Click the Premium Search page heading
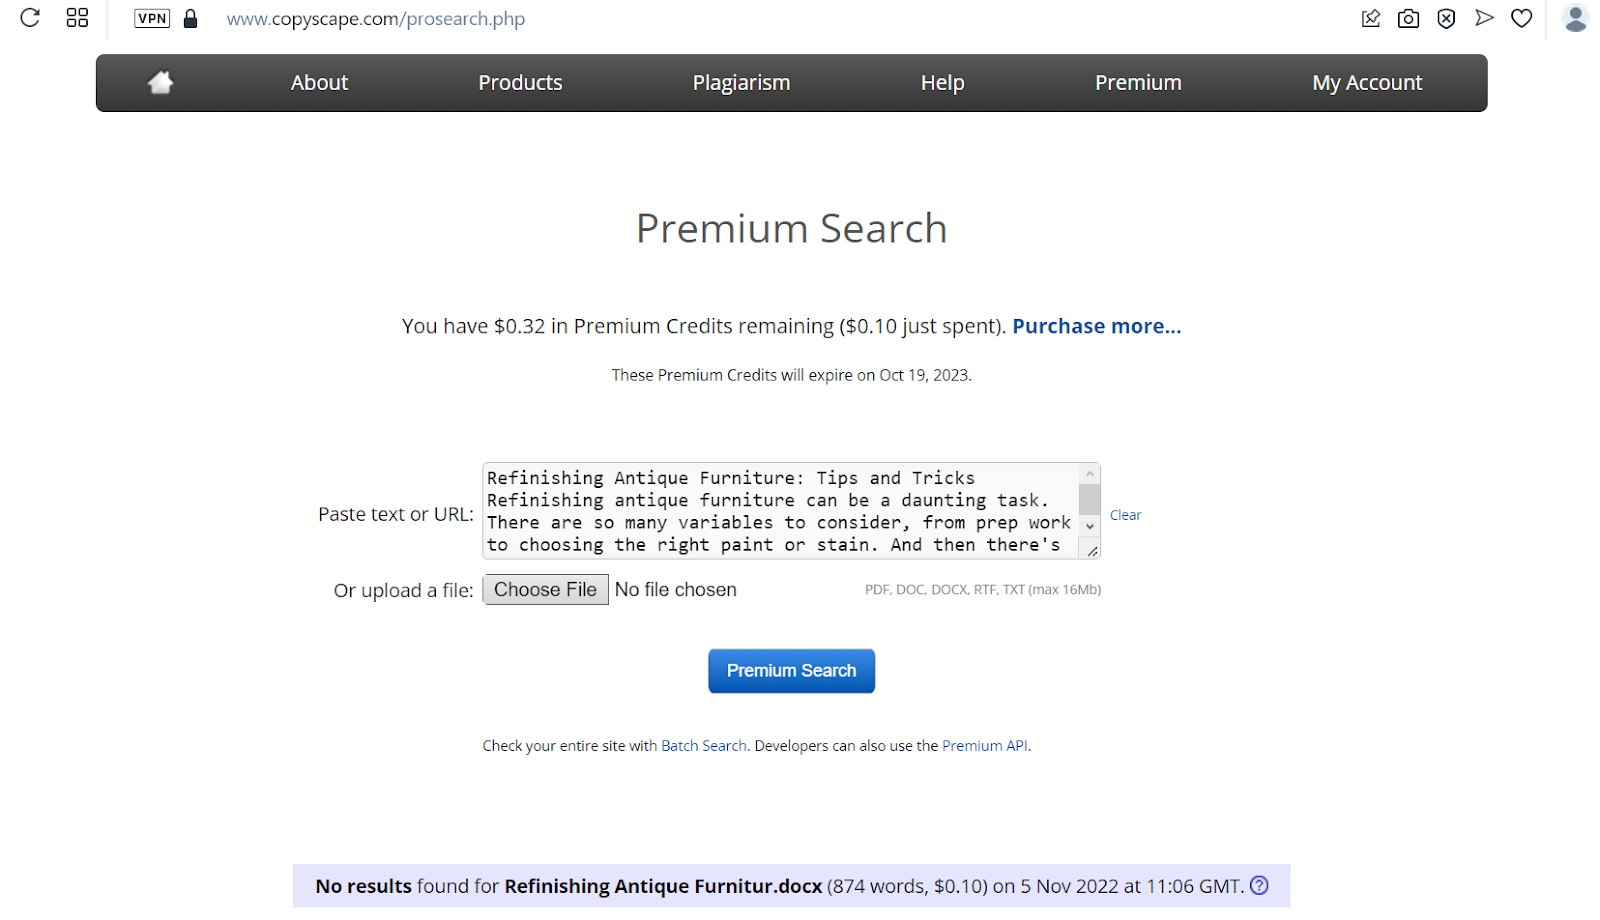 click(x=791, y=229)
